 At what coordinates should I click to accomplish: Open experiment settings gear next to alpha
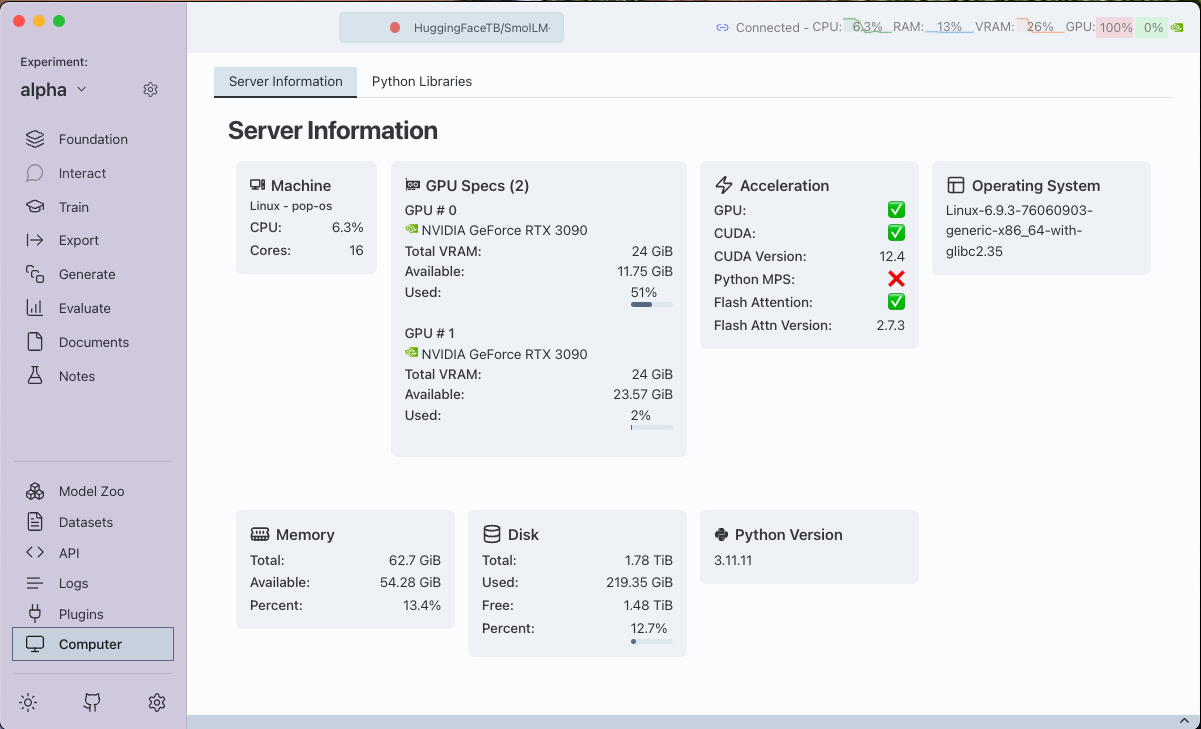tap(150, 90)
